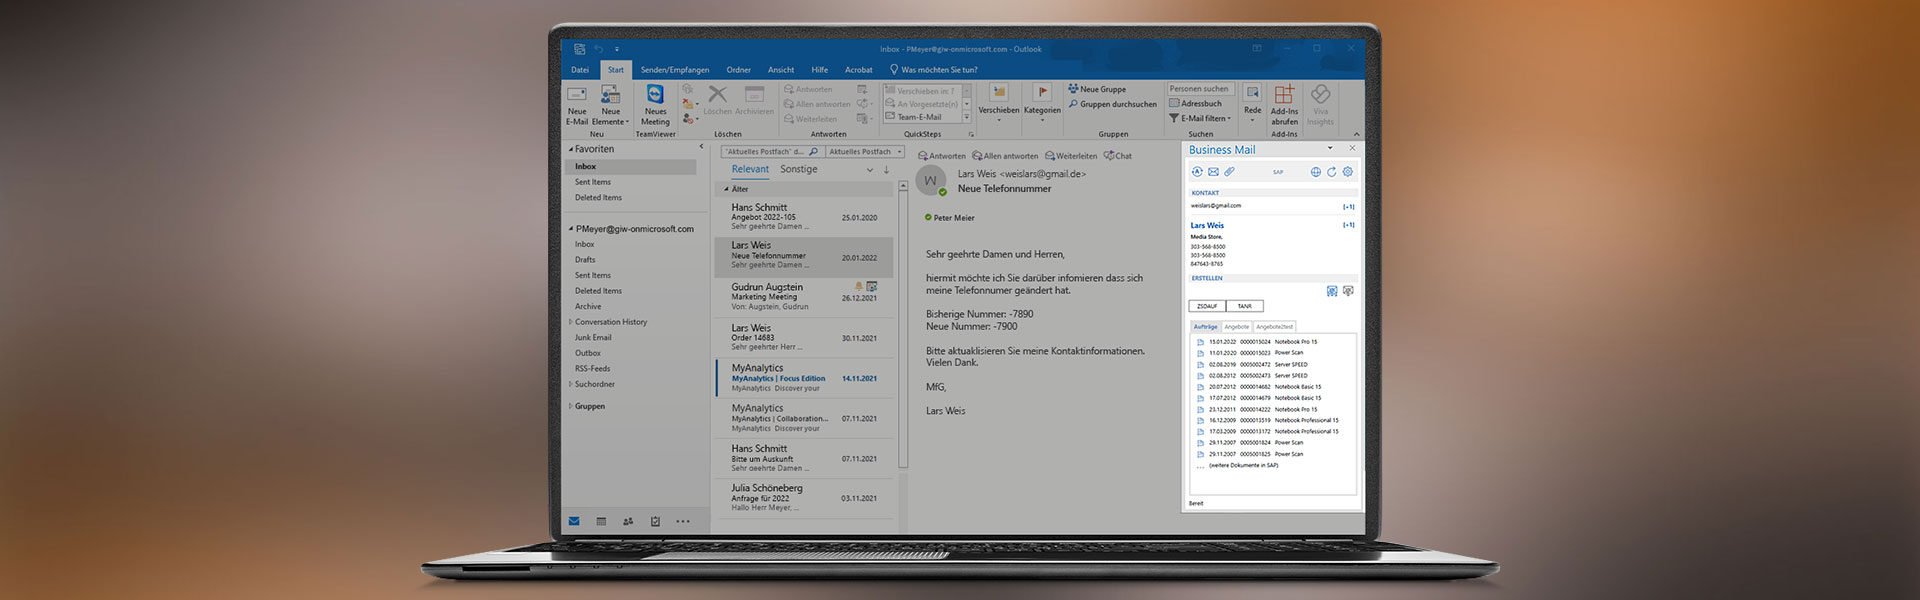Create a new e-mail with Neue E-Mail
The height and width of the screenshot is (600, 1920).
(577, 104)
